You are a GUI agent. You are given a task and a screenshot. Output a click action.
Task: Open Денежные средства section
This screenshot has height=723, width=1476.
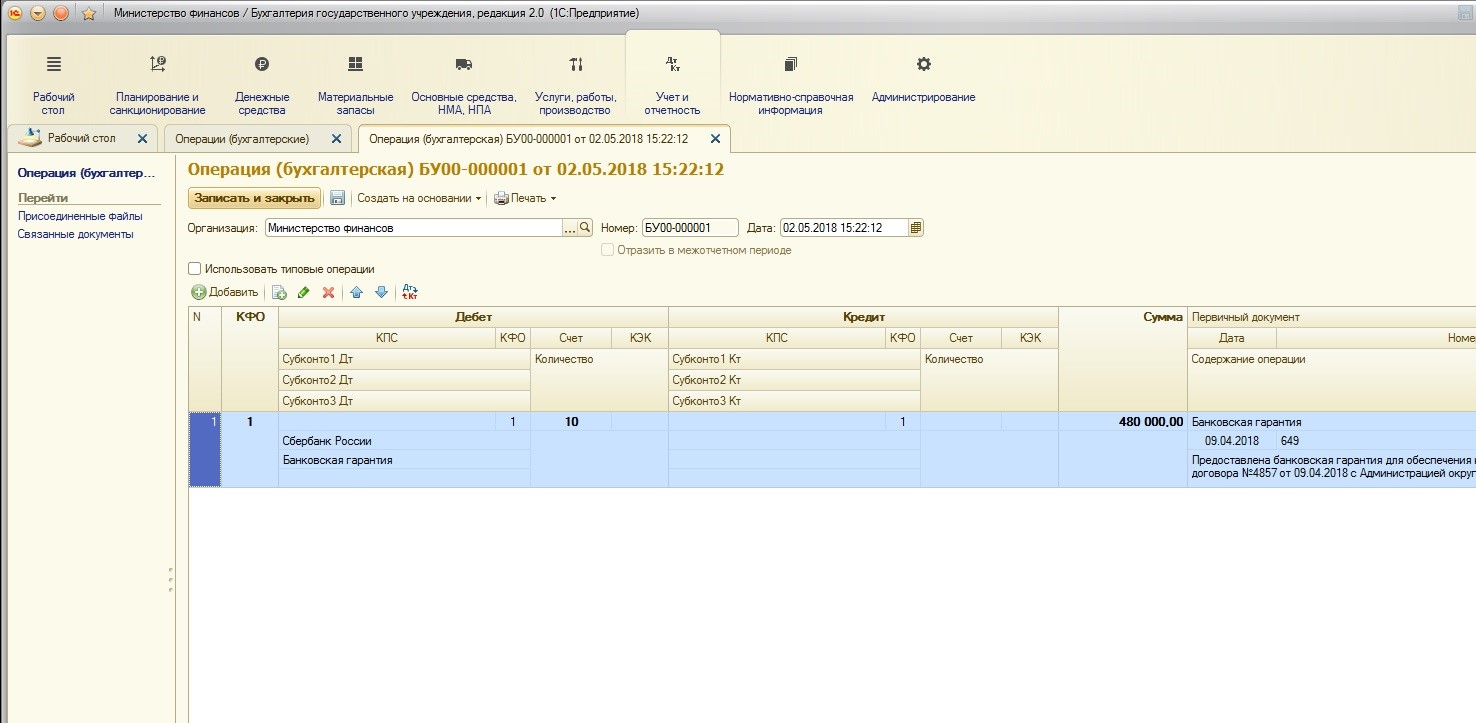coord(262,84)
